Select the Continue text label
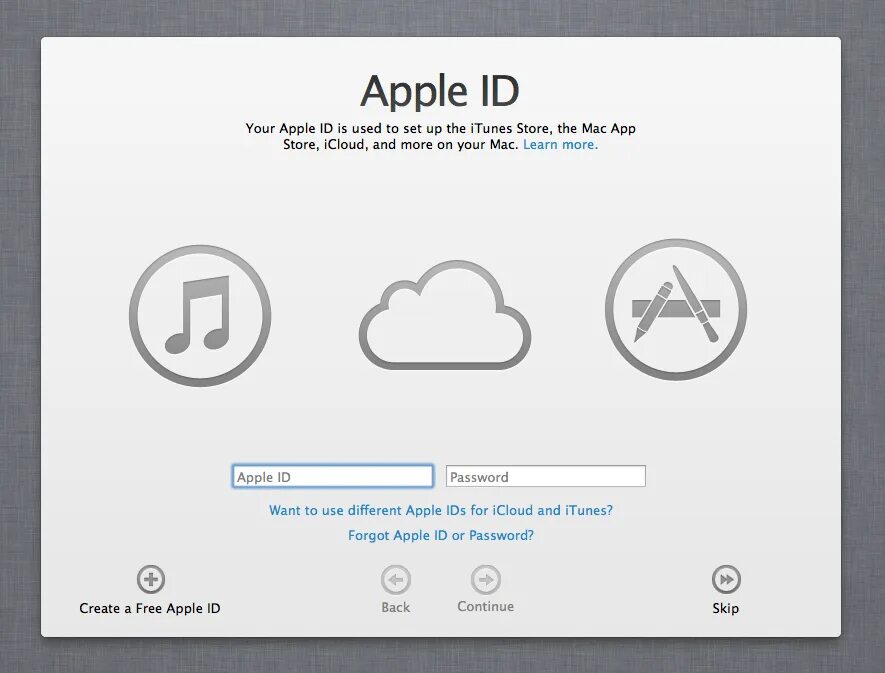 [x=485, y=606]
